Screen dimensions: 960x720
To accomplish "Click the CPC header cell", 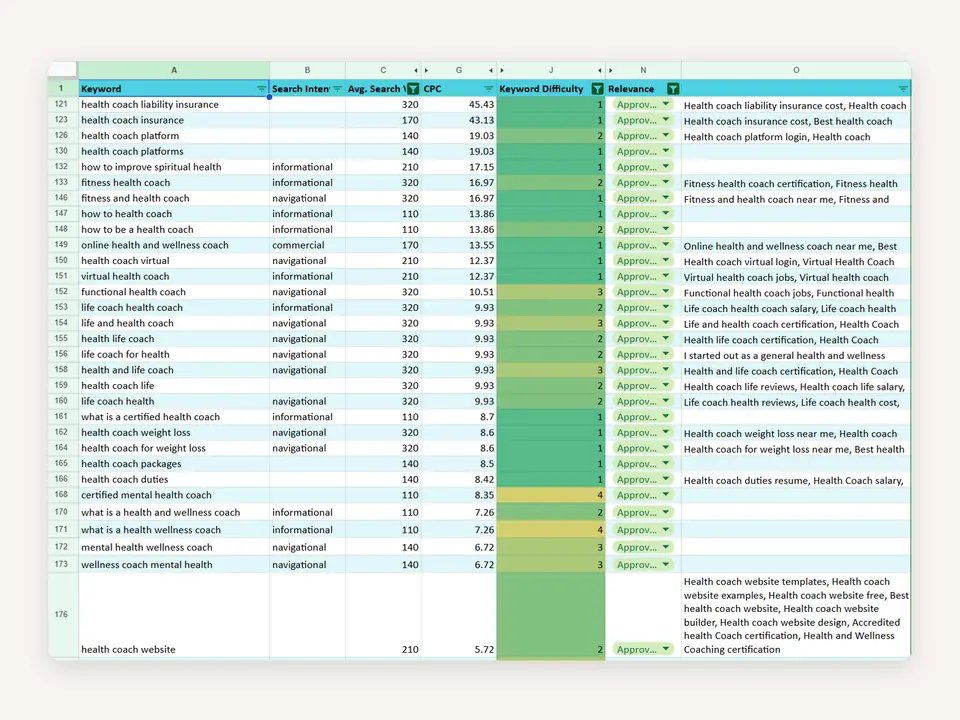I will (459, 89).
